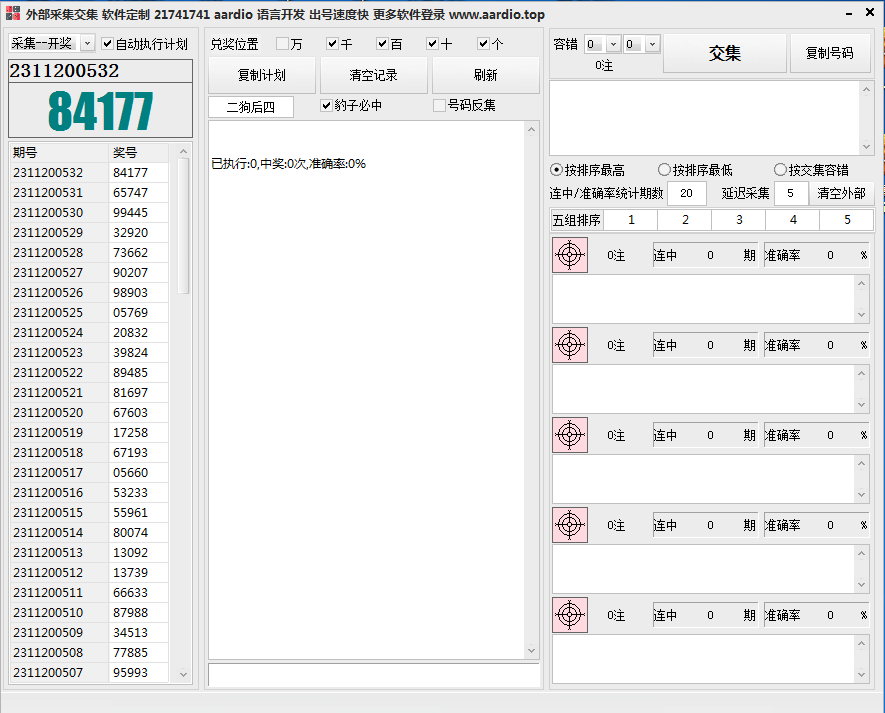Click the 期号 column header
885x713 pixels.
[59, 152]
